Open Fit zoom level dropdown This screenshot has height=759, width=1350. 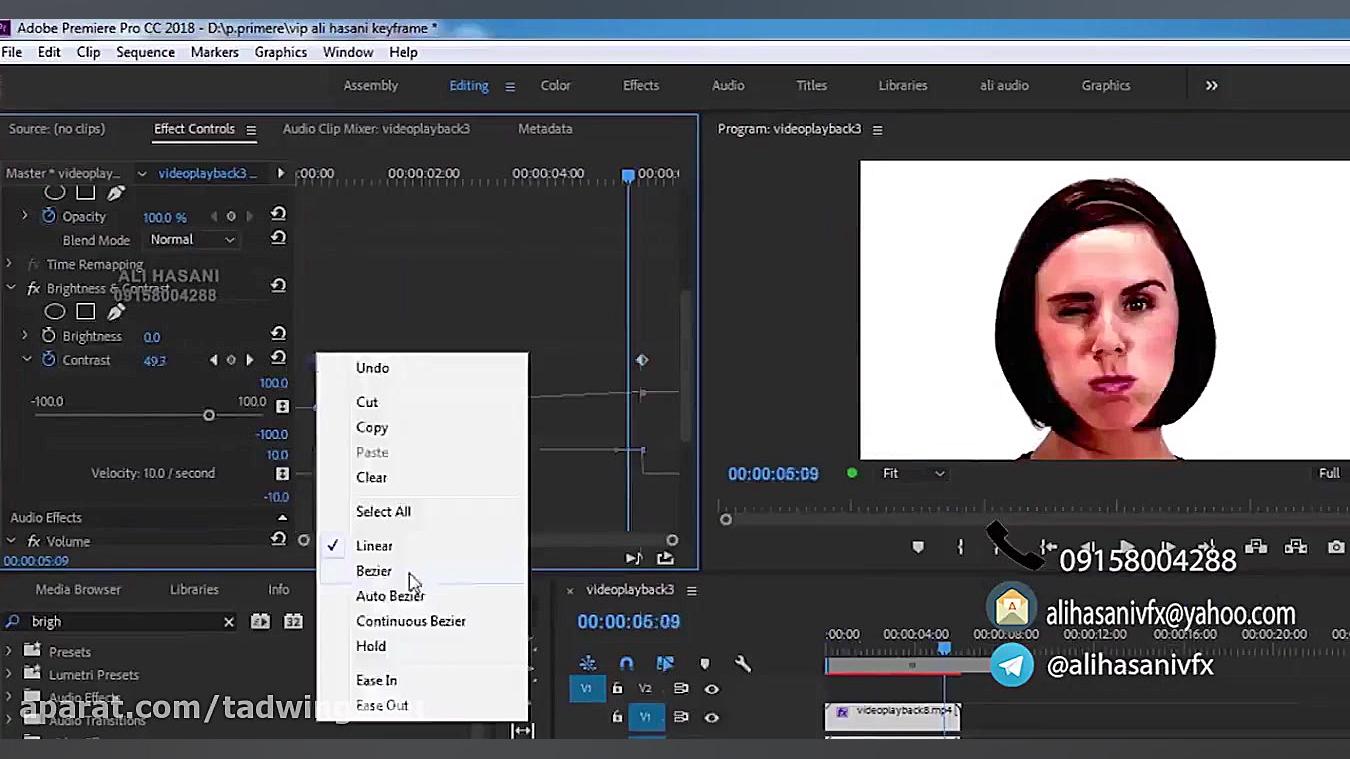[912, 473]
